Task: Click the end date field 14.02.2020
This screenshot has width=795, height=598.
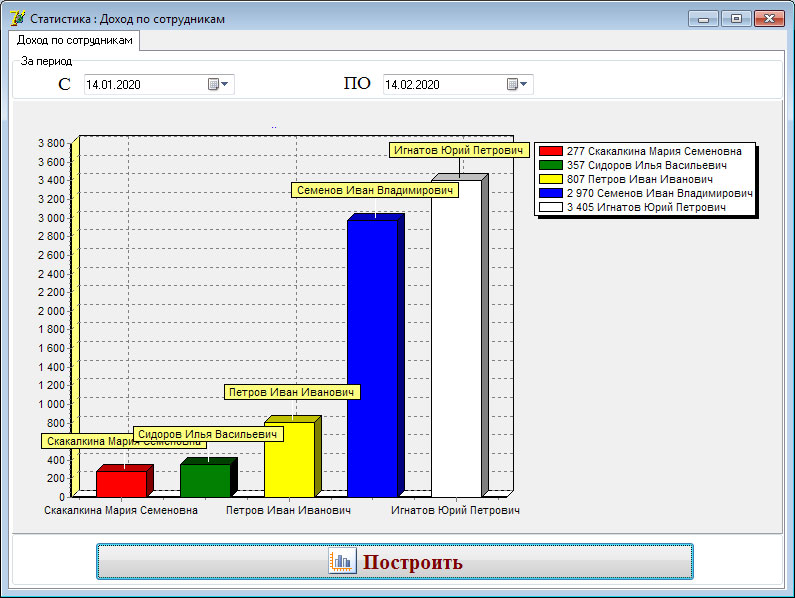Action: pos(443,85)
